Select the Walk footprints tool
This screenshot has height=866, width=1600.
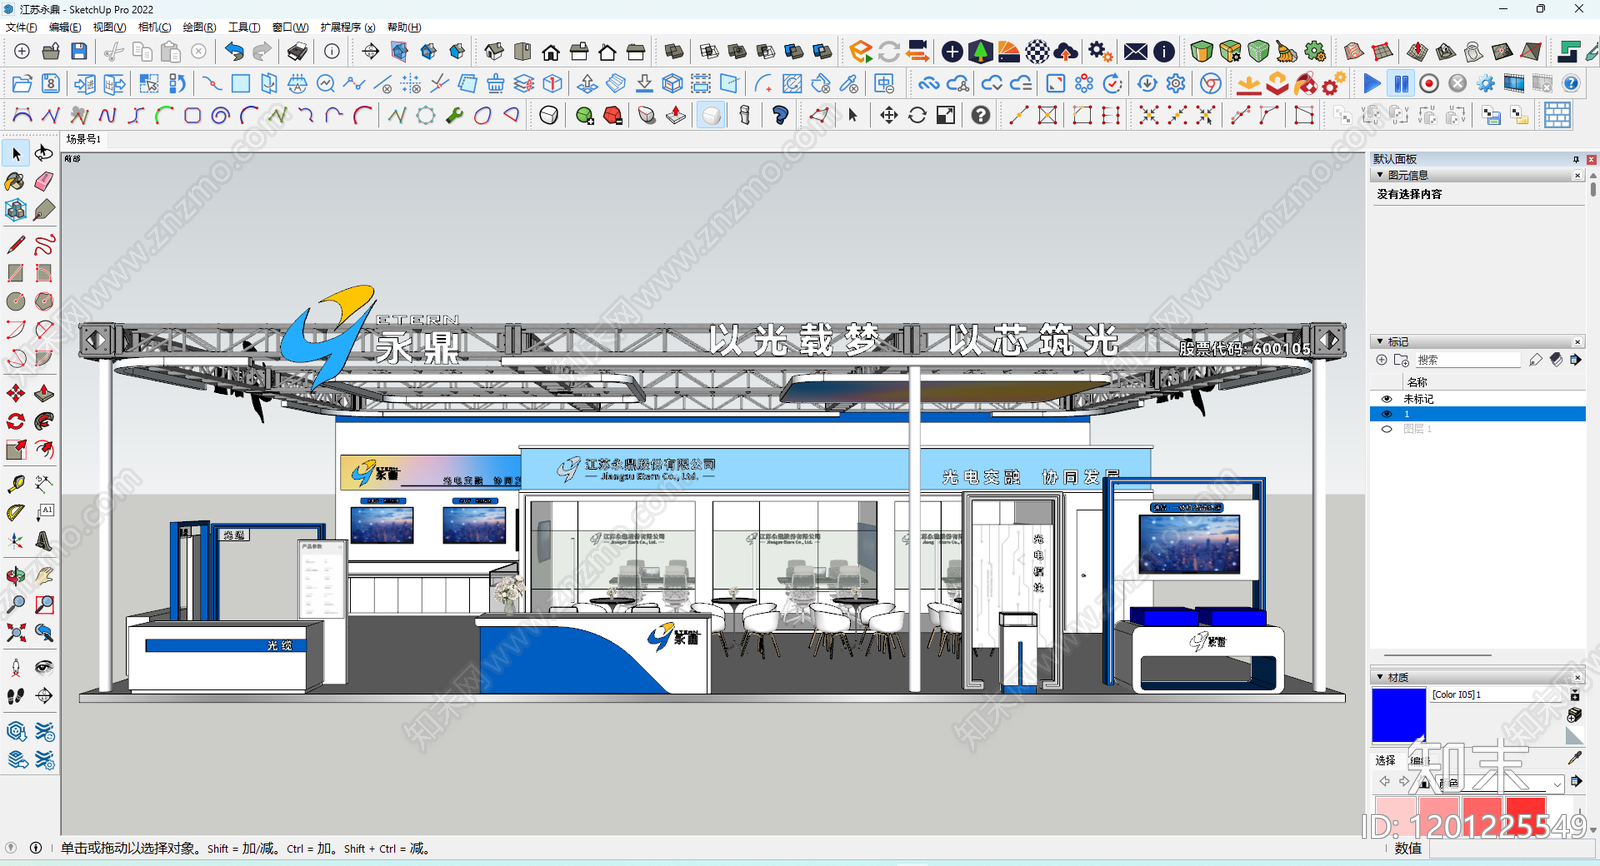tap(16, 696)
